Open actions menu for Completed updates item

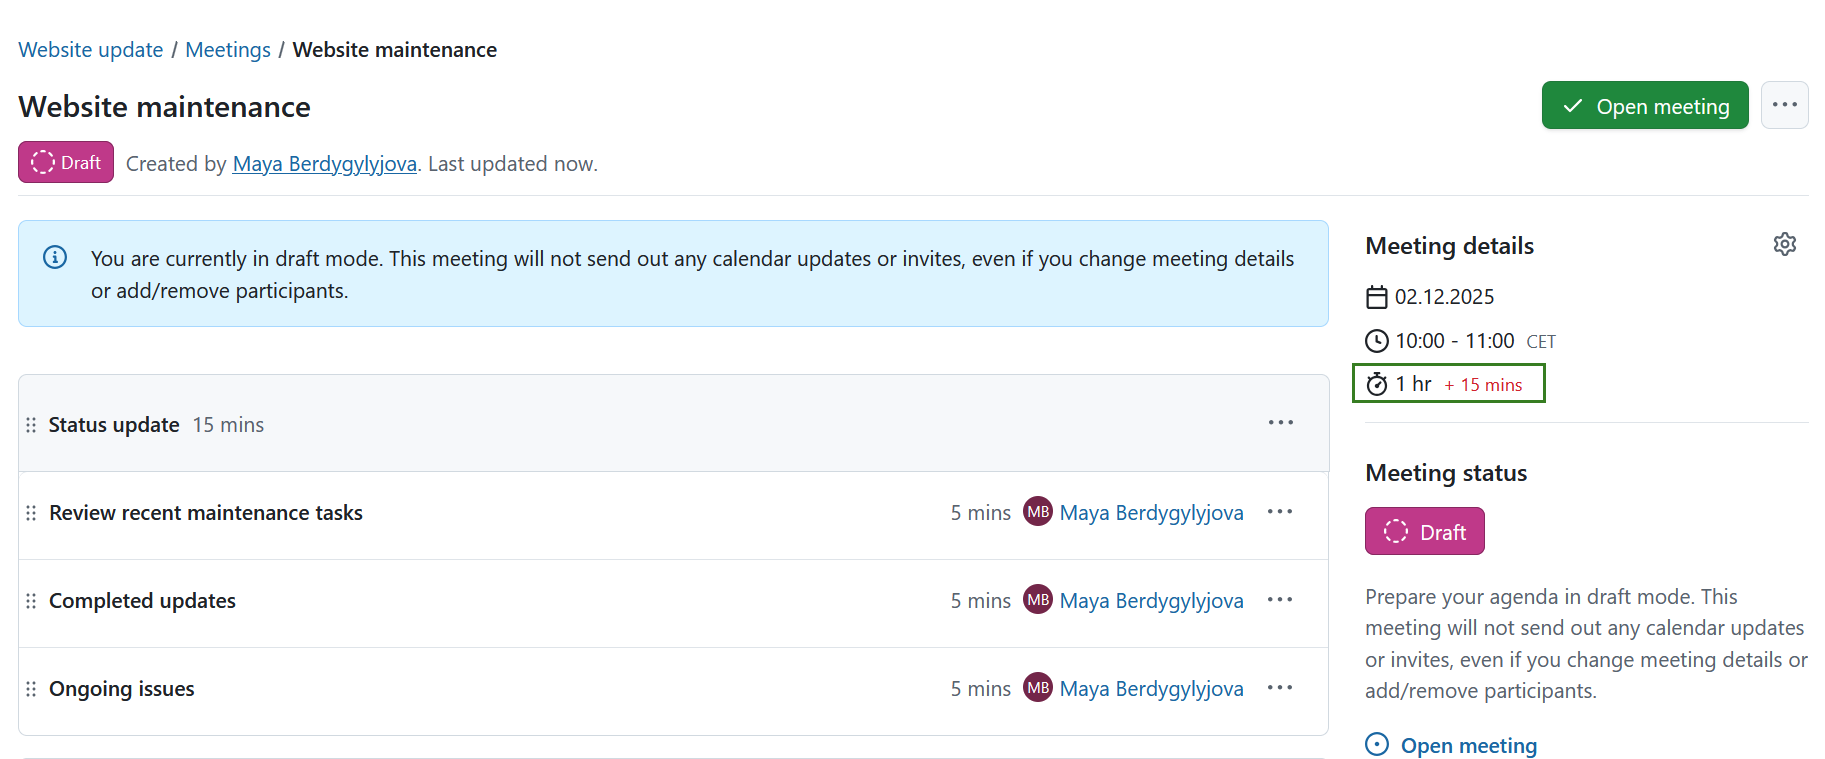point(1279,600)
